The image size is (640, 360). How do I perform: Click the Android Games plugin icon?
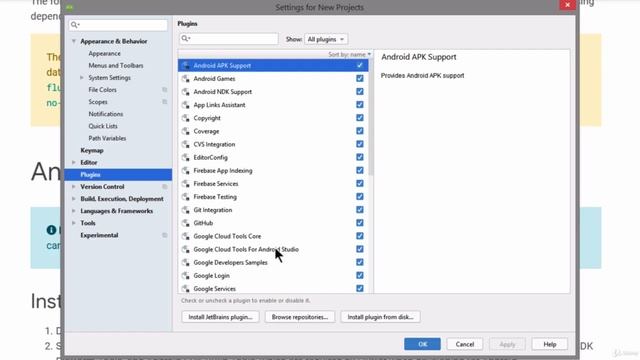(x=186, y=79)
